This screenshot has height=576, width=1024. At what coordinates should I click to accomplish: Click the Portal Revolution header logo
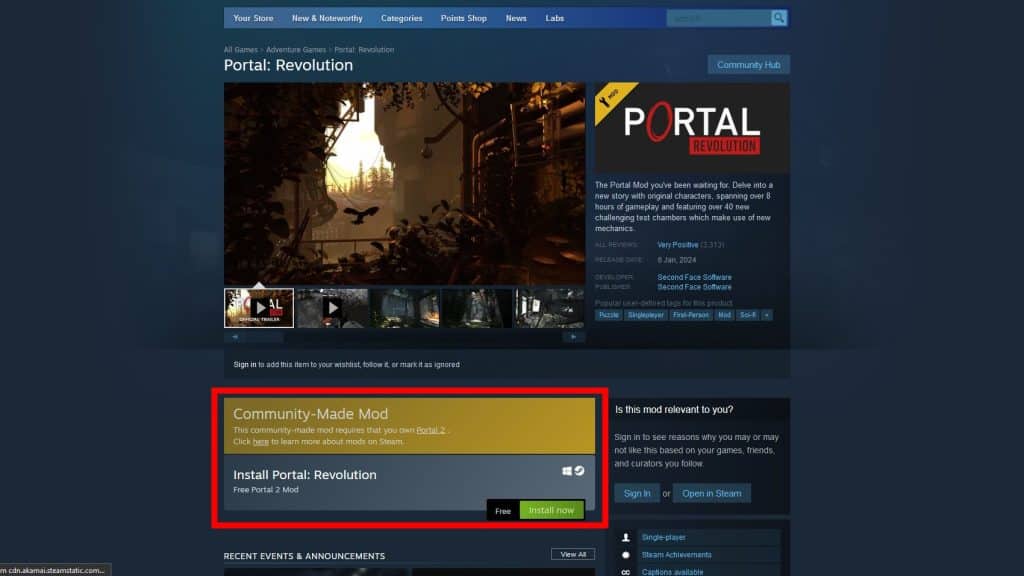692,127
